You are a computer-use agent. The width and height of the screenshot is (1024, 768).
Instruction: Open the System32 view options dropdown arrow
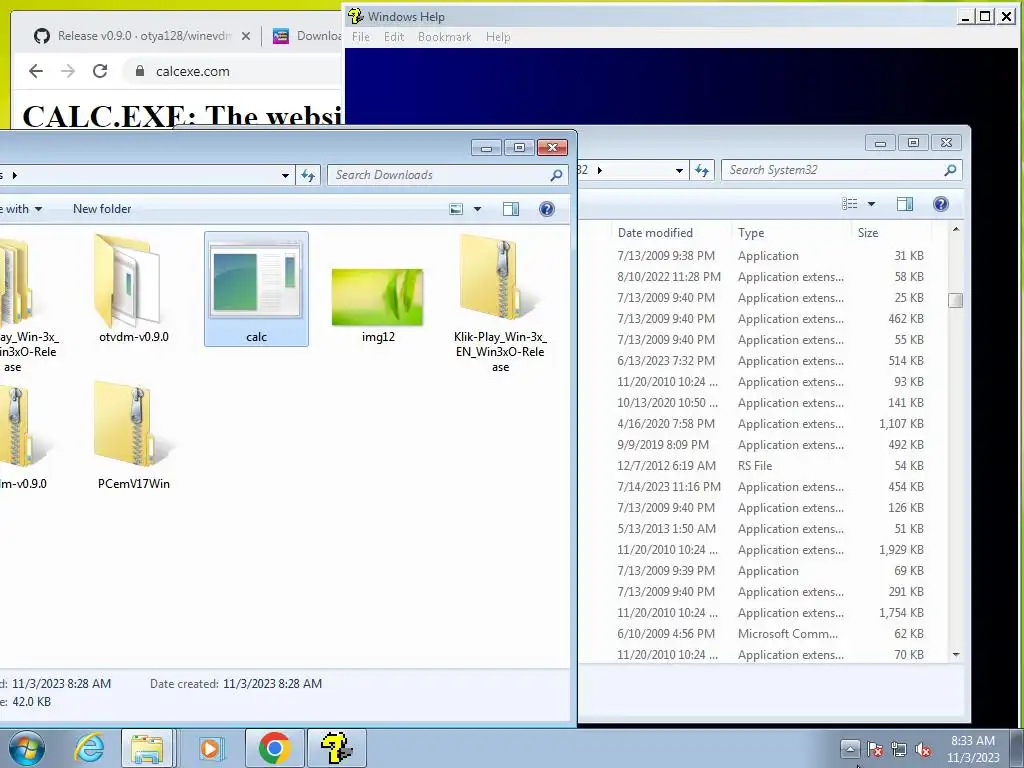tap(871, 204)
